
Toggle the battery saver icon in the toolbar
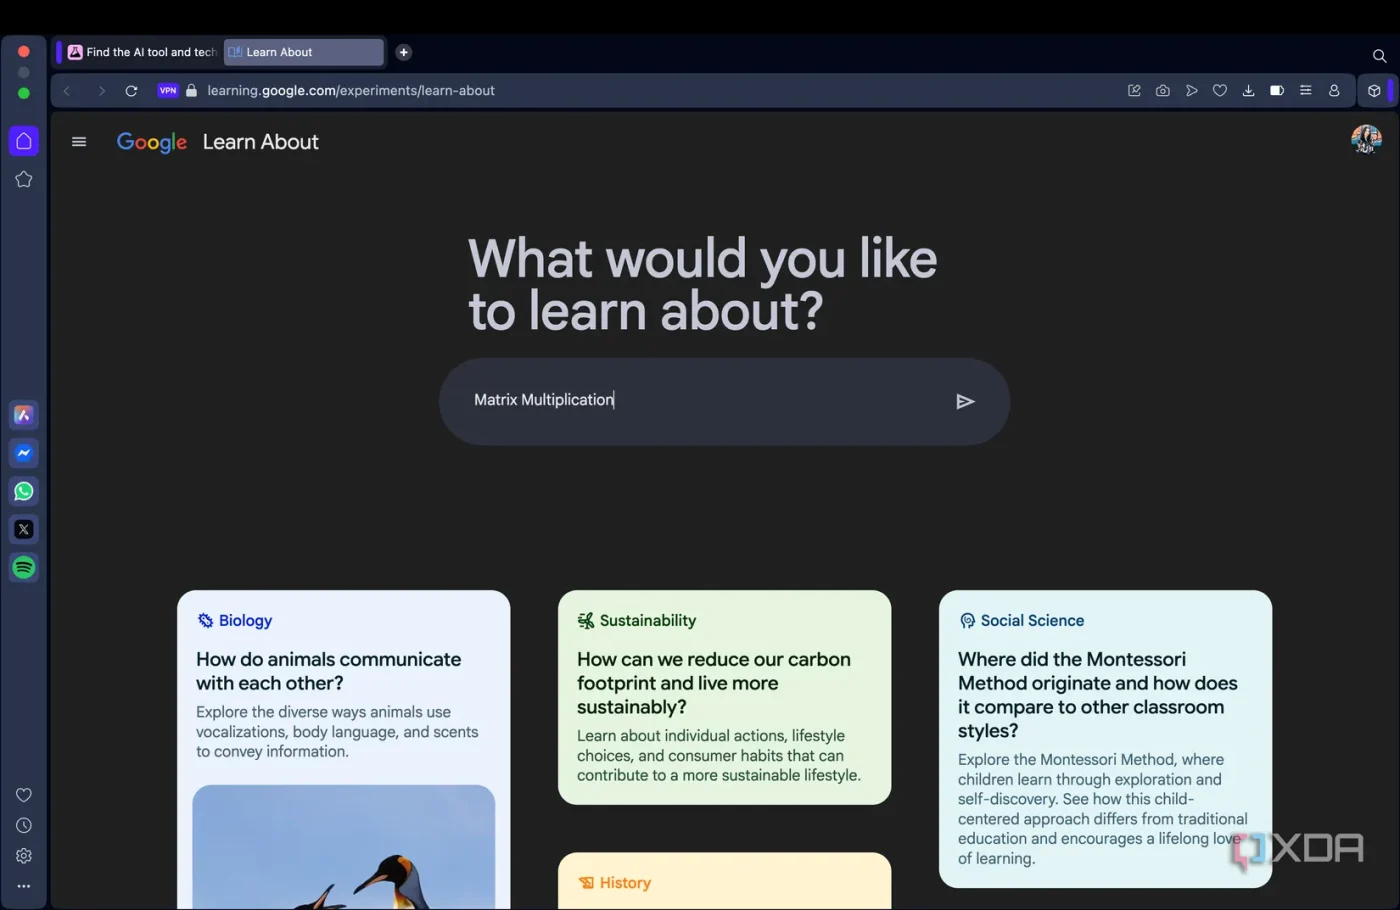pos(1277,91)
